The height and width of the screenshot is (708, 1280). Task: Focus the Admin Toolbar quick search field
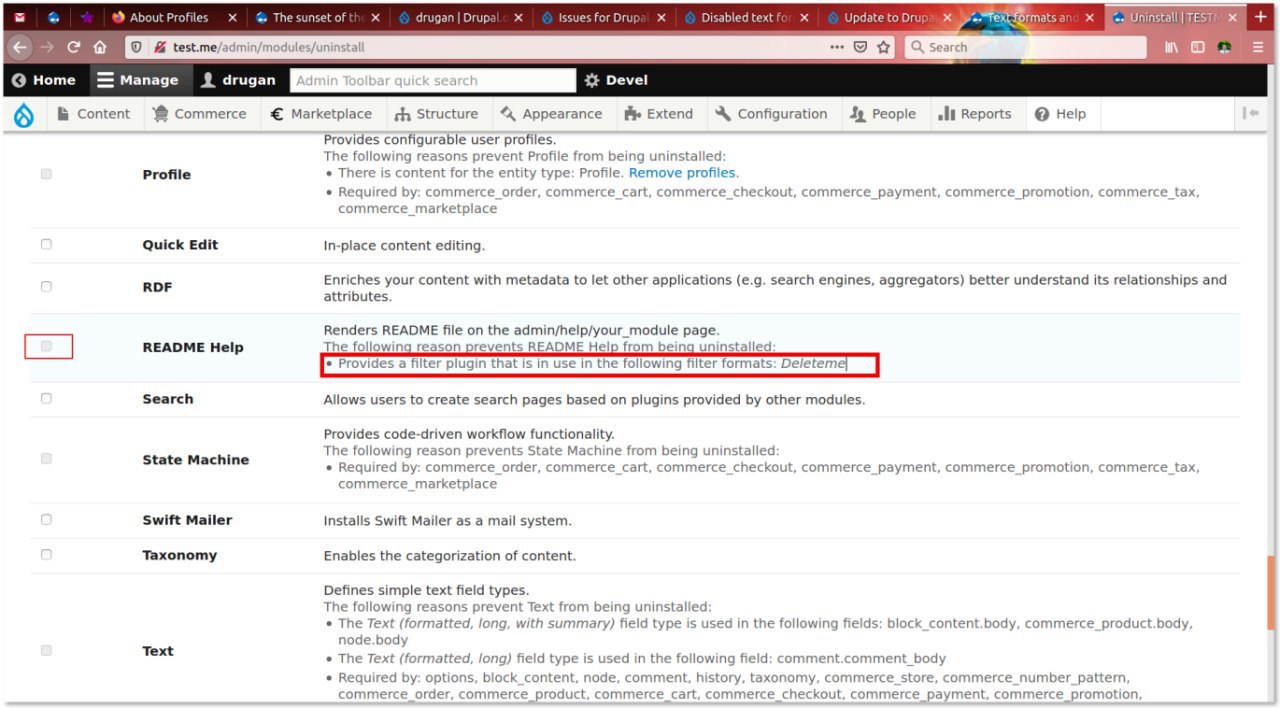pos(433,80)
